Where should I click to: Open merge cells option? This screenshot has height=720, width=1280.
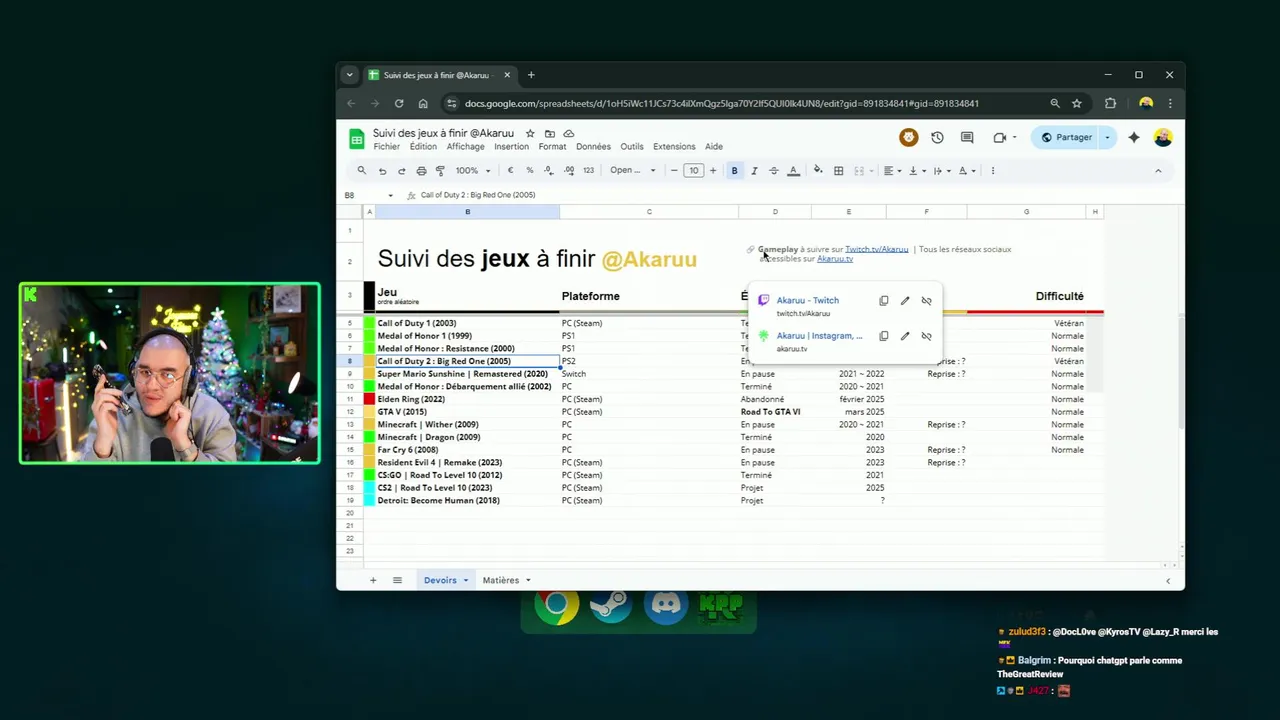(x=858, y=171)
